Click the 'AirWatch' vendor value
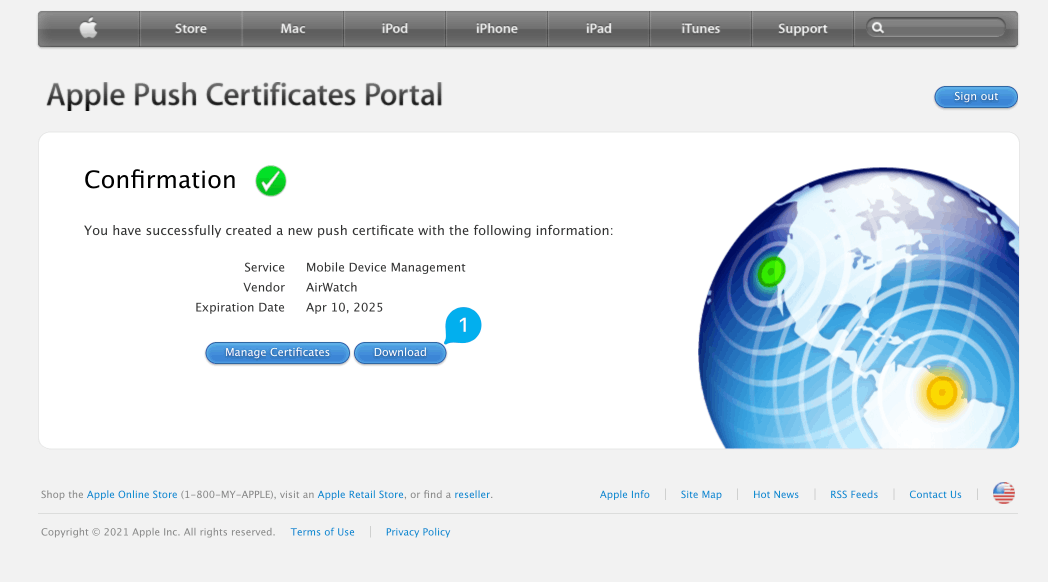The width and height of the screenshot is (1048, 582). [332, 287]
